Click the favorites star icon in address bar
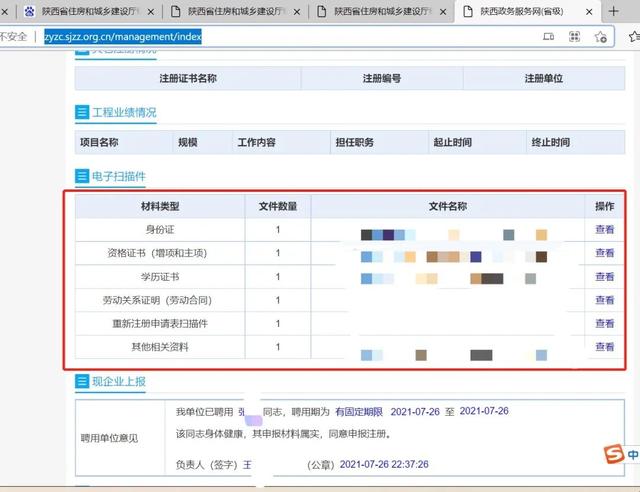The image size is (640, 492). click(x=600, y=37)
